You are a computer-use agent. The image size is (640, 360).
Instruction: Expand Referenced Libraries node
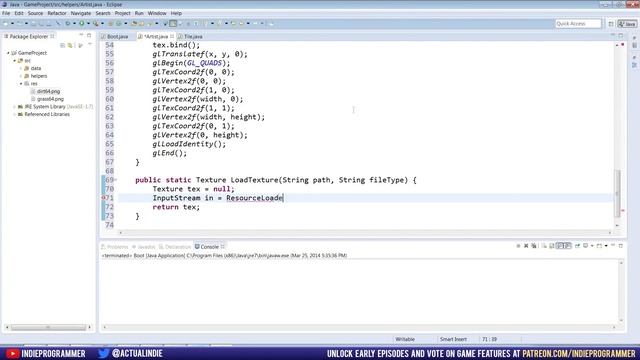coord(15,115)
